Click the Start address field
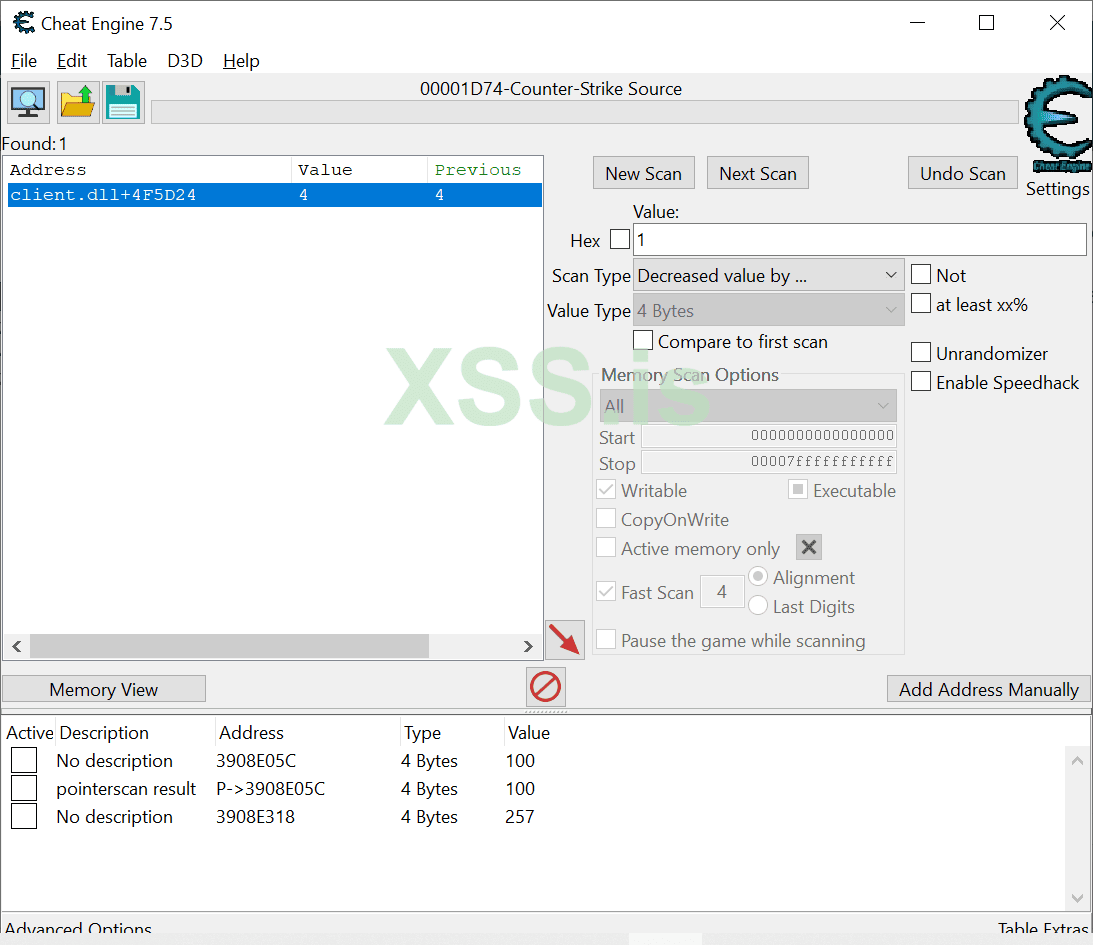 [768, 436]
